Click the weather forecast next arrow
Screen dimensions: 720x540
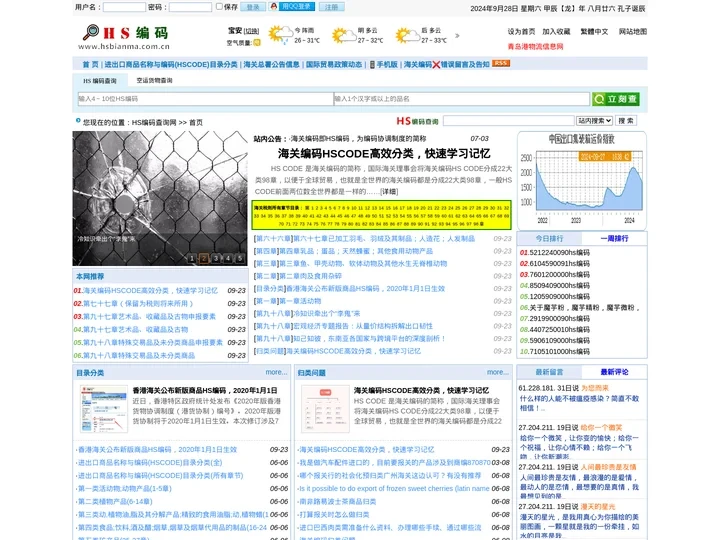(x=457, y=35)
